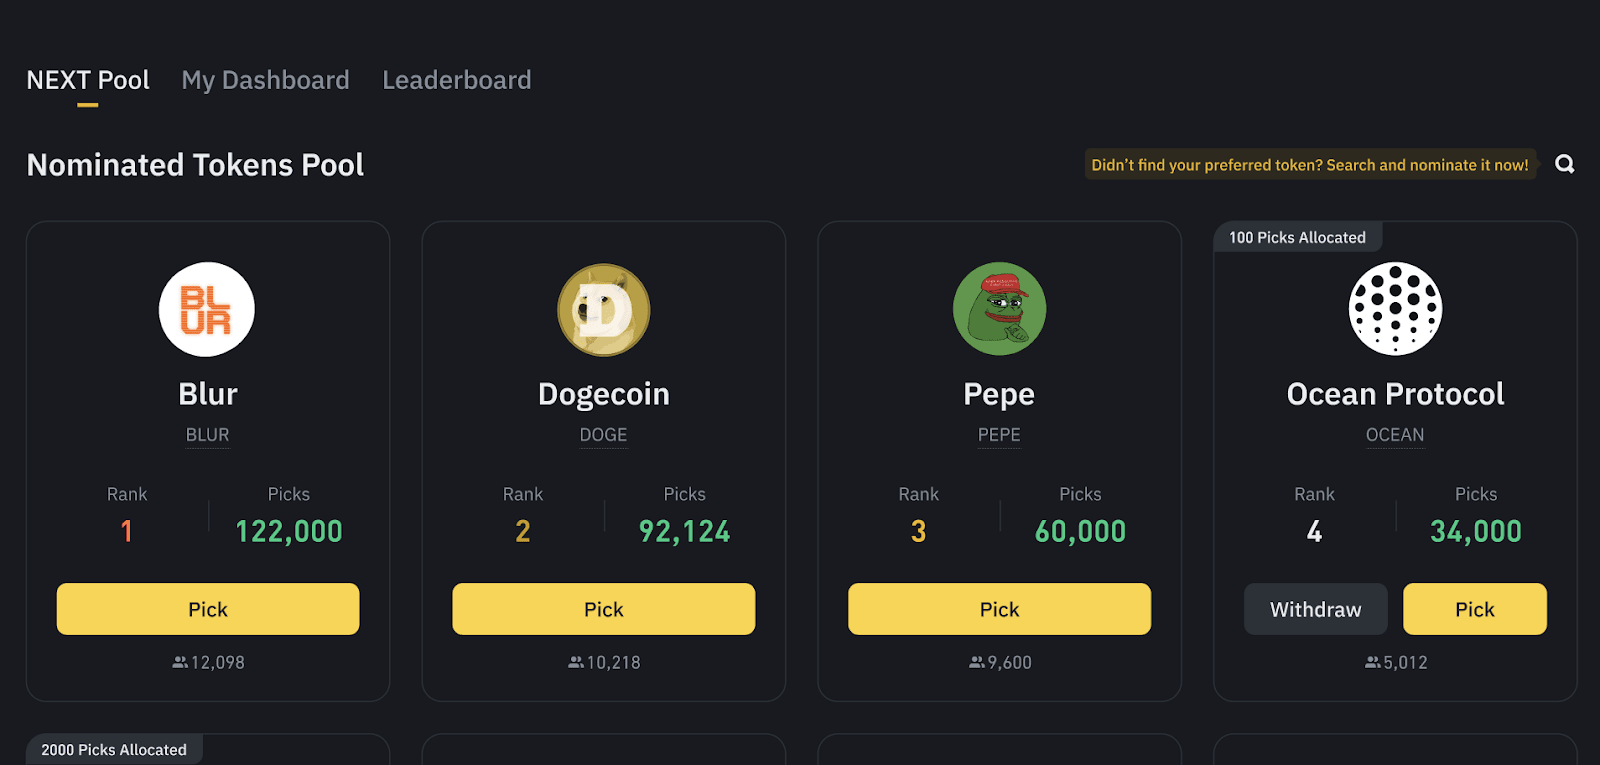Open the Leaderboard tab
Image resolution: width=1600 pixels, height=765 pixels.
(x=456, y=80)
